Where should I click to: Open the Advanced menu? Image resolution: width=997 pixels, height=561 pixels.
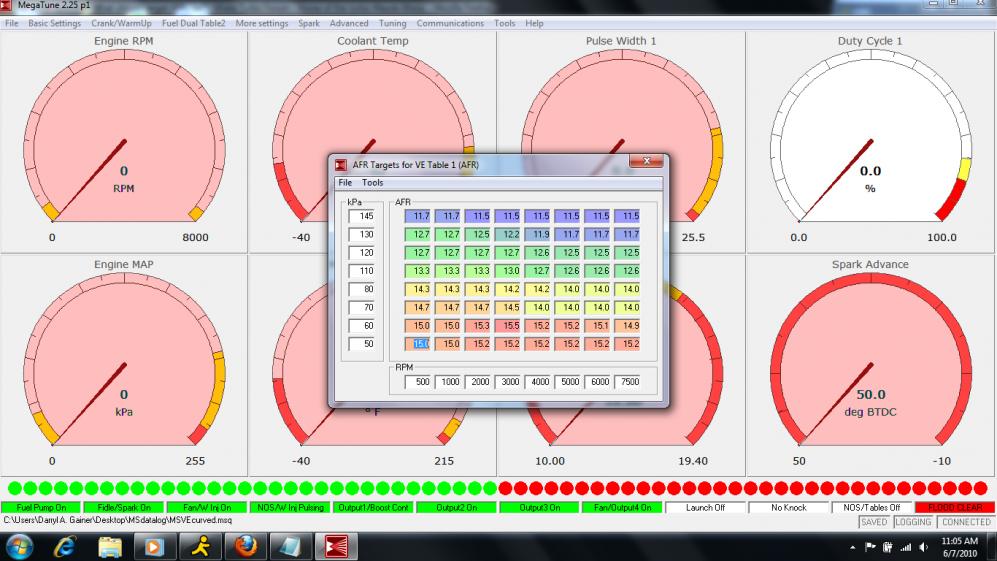(349, 24)
